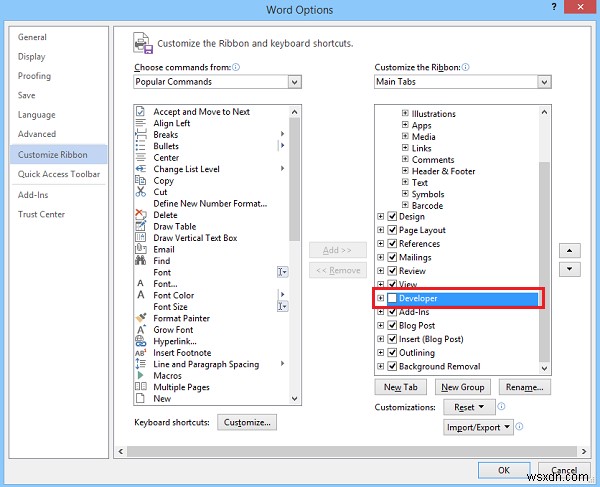The height and width of the screenshot is (487, 600).
Task: Click the Find binoculars icon
Action: point(140,261)
